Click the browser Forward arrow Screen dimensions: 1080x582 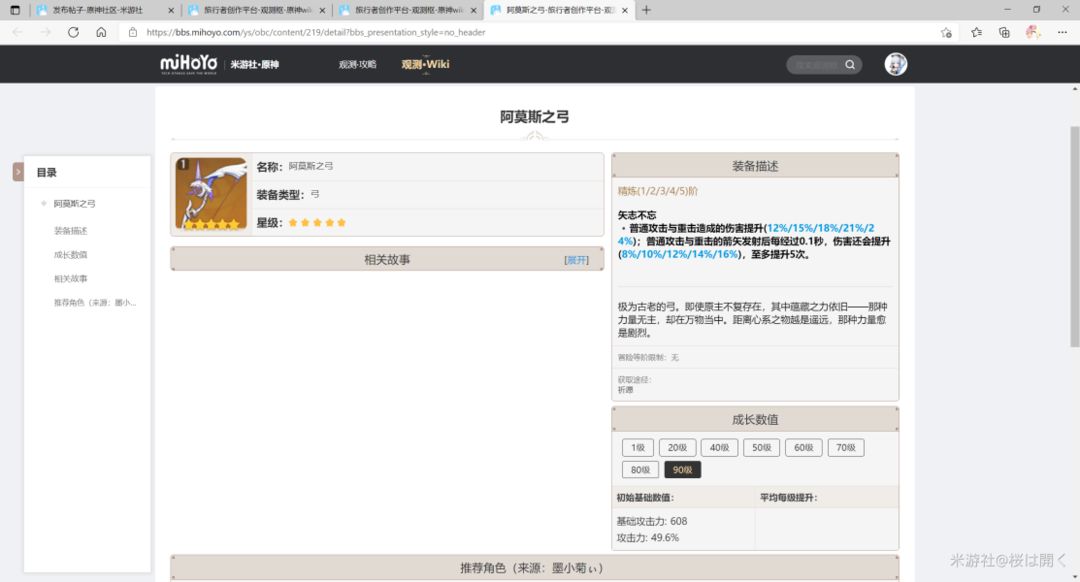(x=45, y=32)
